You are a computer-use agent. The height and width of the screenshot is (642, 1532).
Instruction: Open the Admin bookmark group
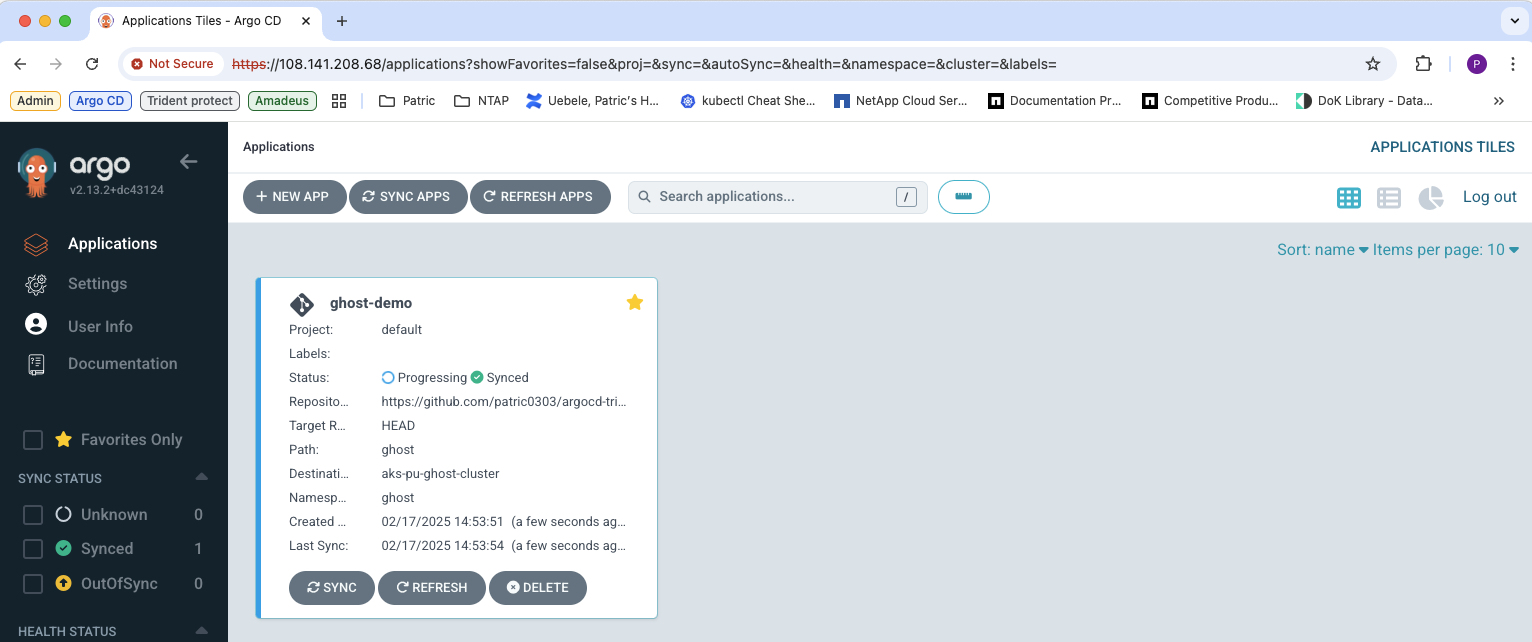[35, 101]
